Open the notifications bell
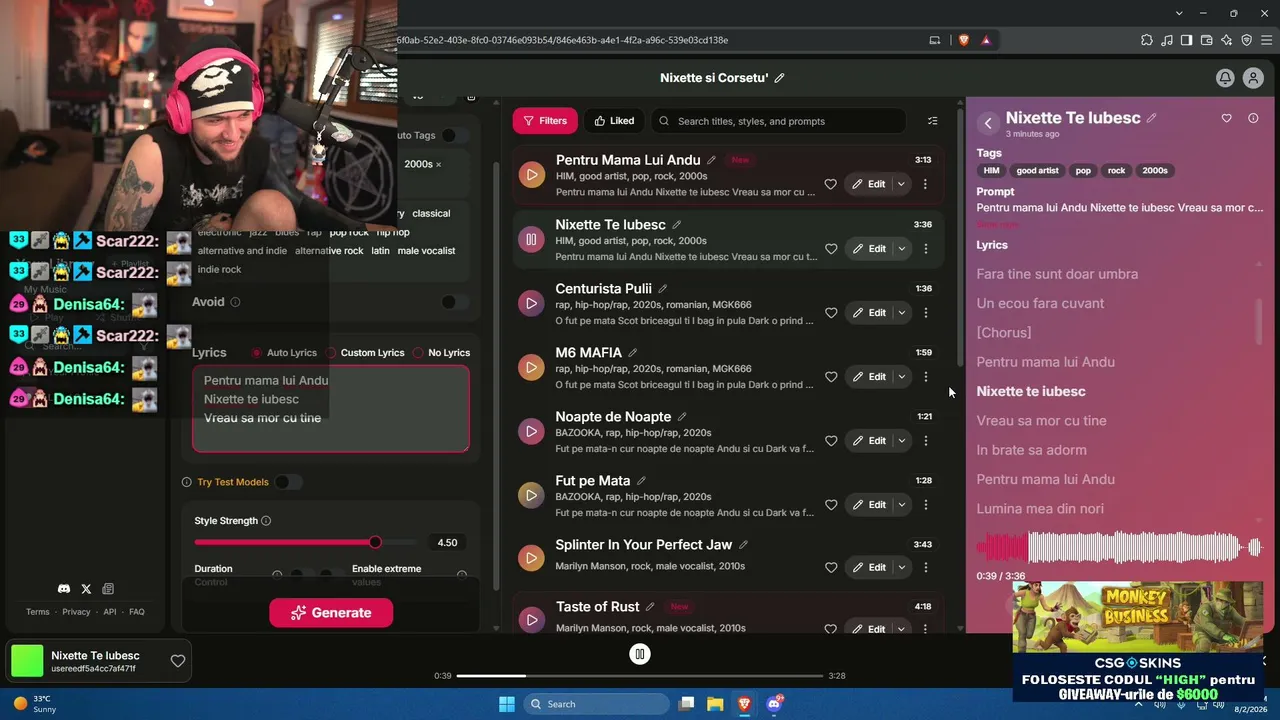The height and width of the screenshot is (720, 1280). (1224, 78)
